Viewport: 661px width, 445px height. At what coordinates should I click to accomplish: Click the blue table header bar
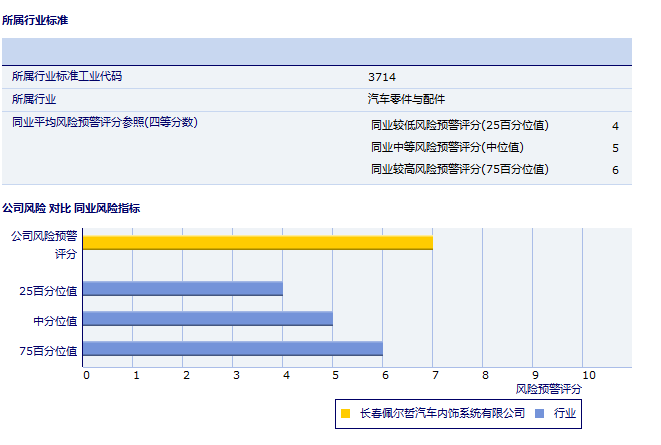[x=317, y=51]
